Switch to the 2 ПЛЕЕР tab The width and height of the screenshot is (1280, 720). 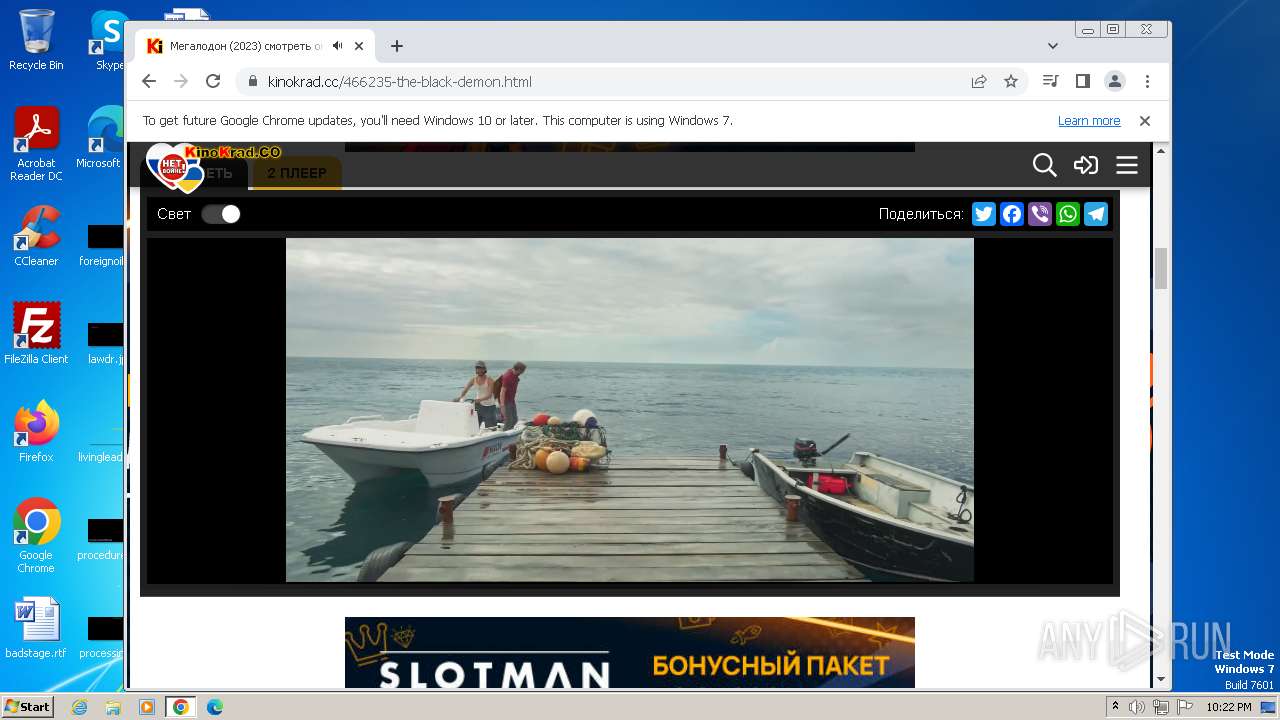pos(296,173)
